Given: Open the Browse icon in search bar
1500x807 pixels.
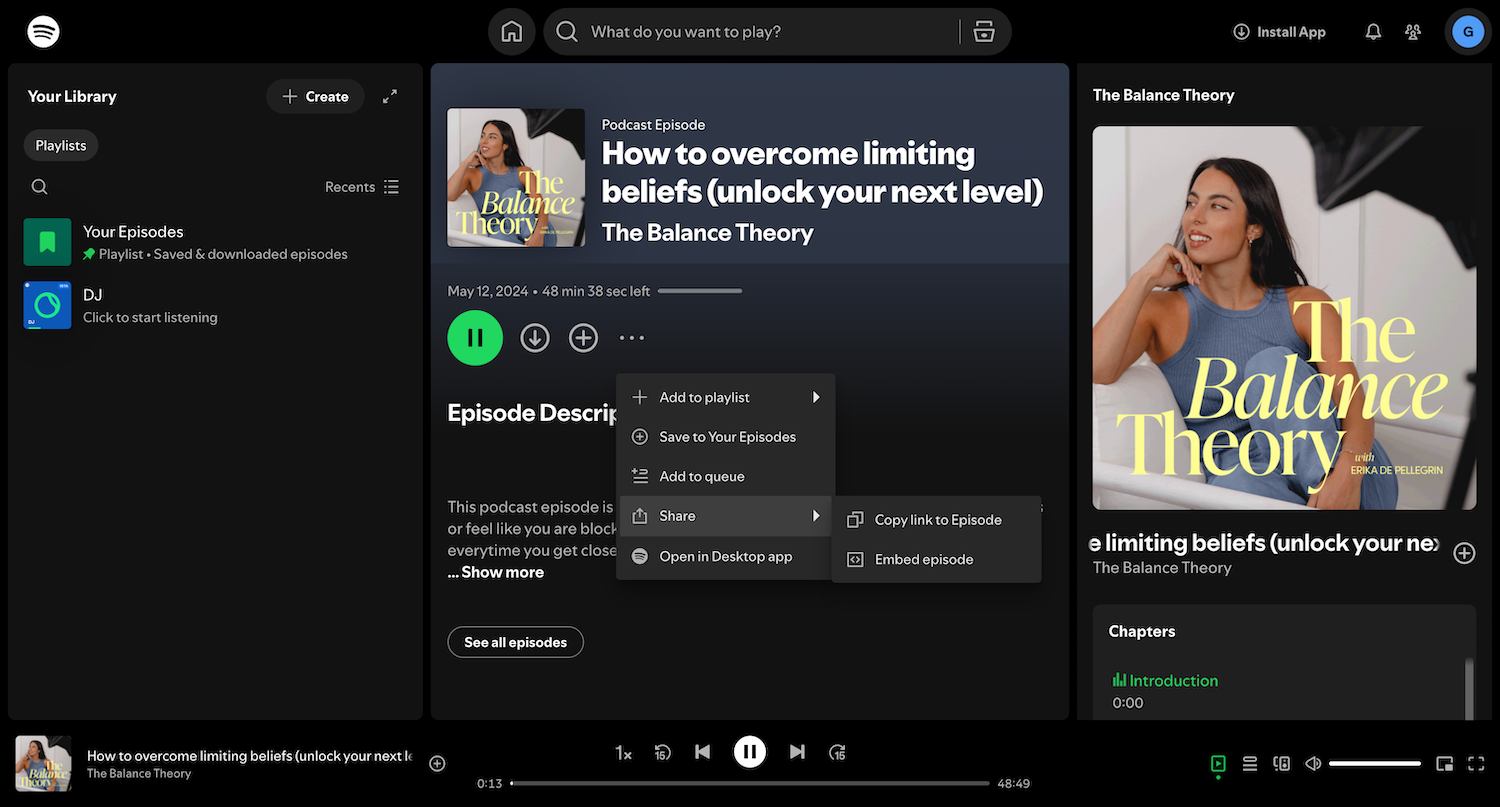Looking at the screenshot, I should click(984, 32).
